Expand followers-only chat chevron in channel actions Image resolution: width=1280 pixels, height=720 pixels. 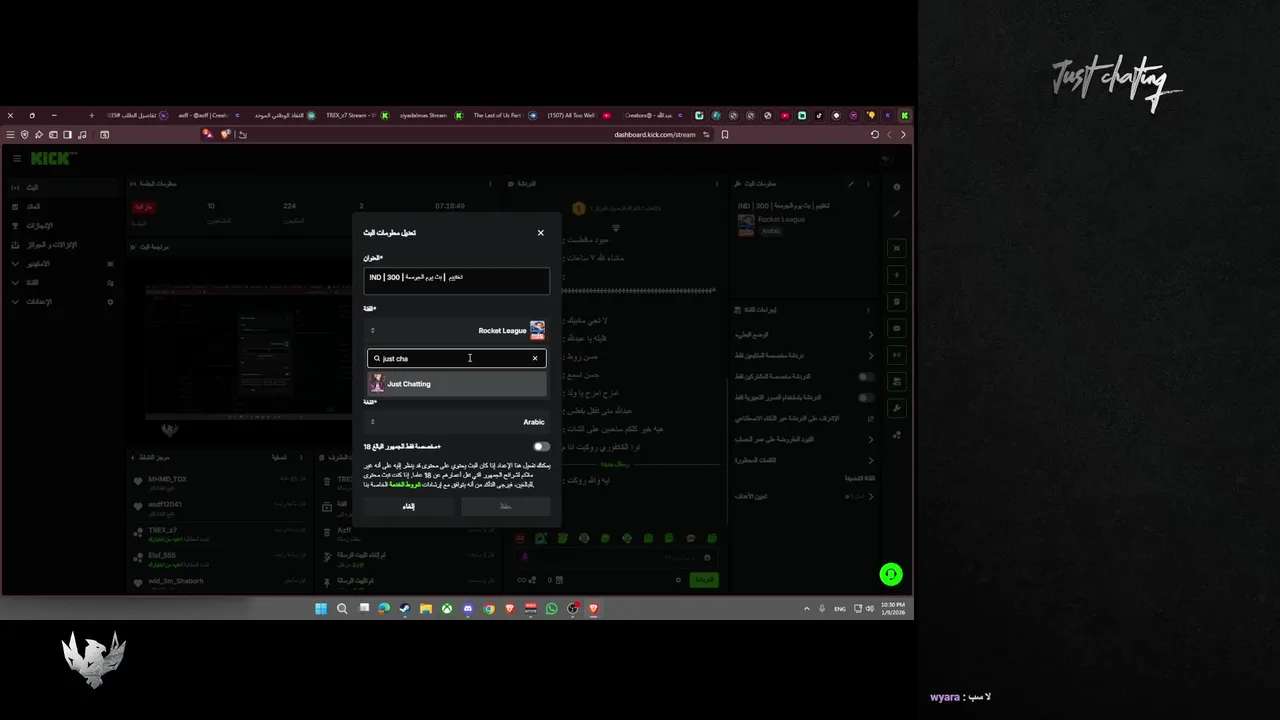(870, 356)
